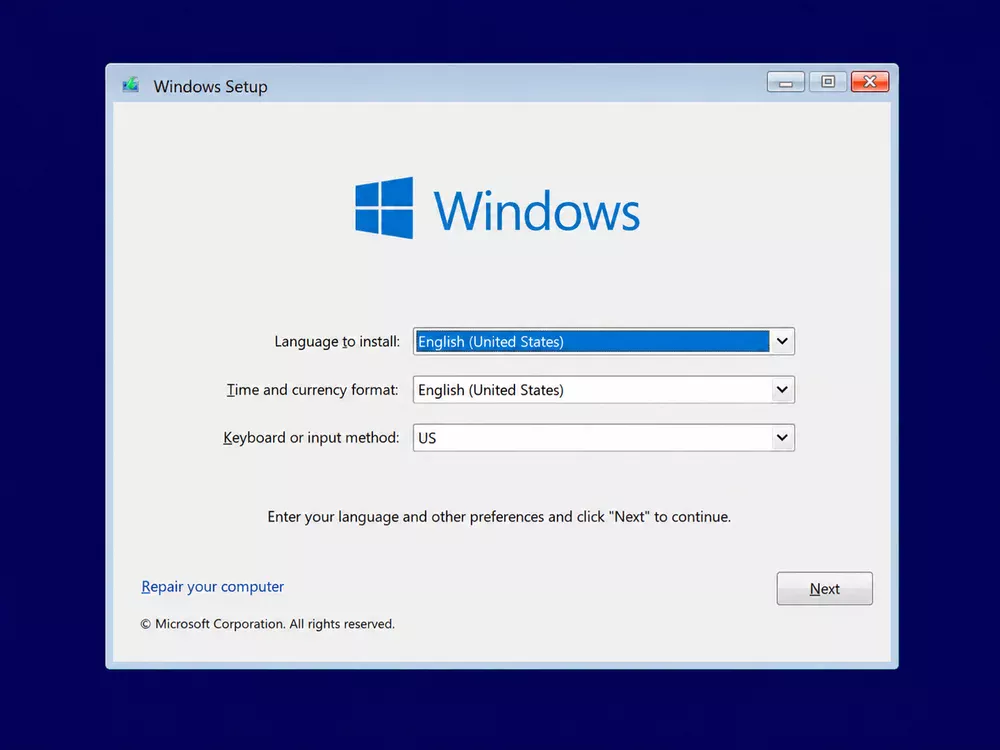Click the "Windows Setup" title text
The image size is (1000, 750).
click(210, 86)
